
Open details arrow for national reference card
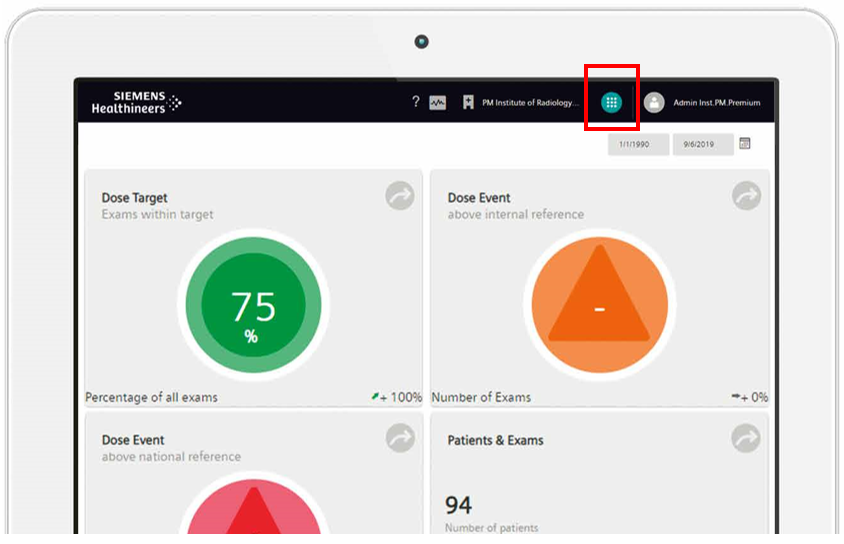coord(400,438)
